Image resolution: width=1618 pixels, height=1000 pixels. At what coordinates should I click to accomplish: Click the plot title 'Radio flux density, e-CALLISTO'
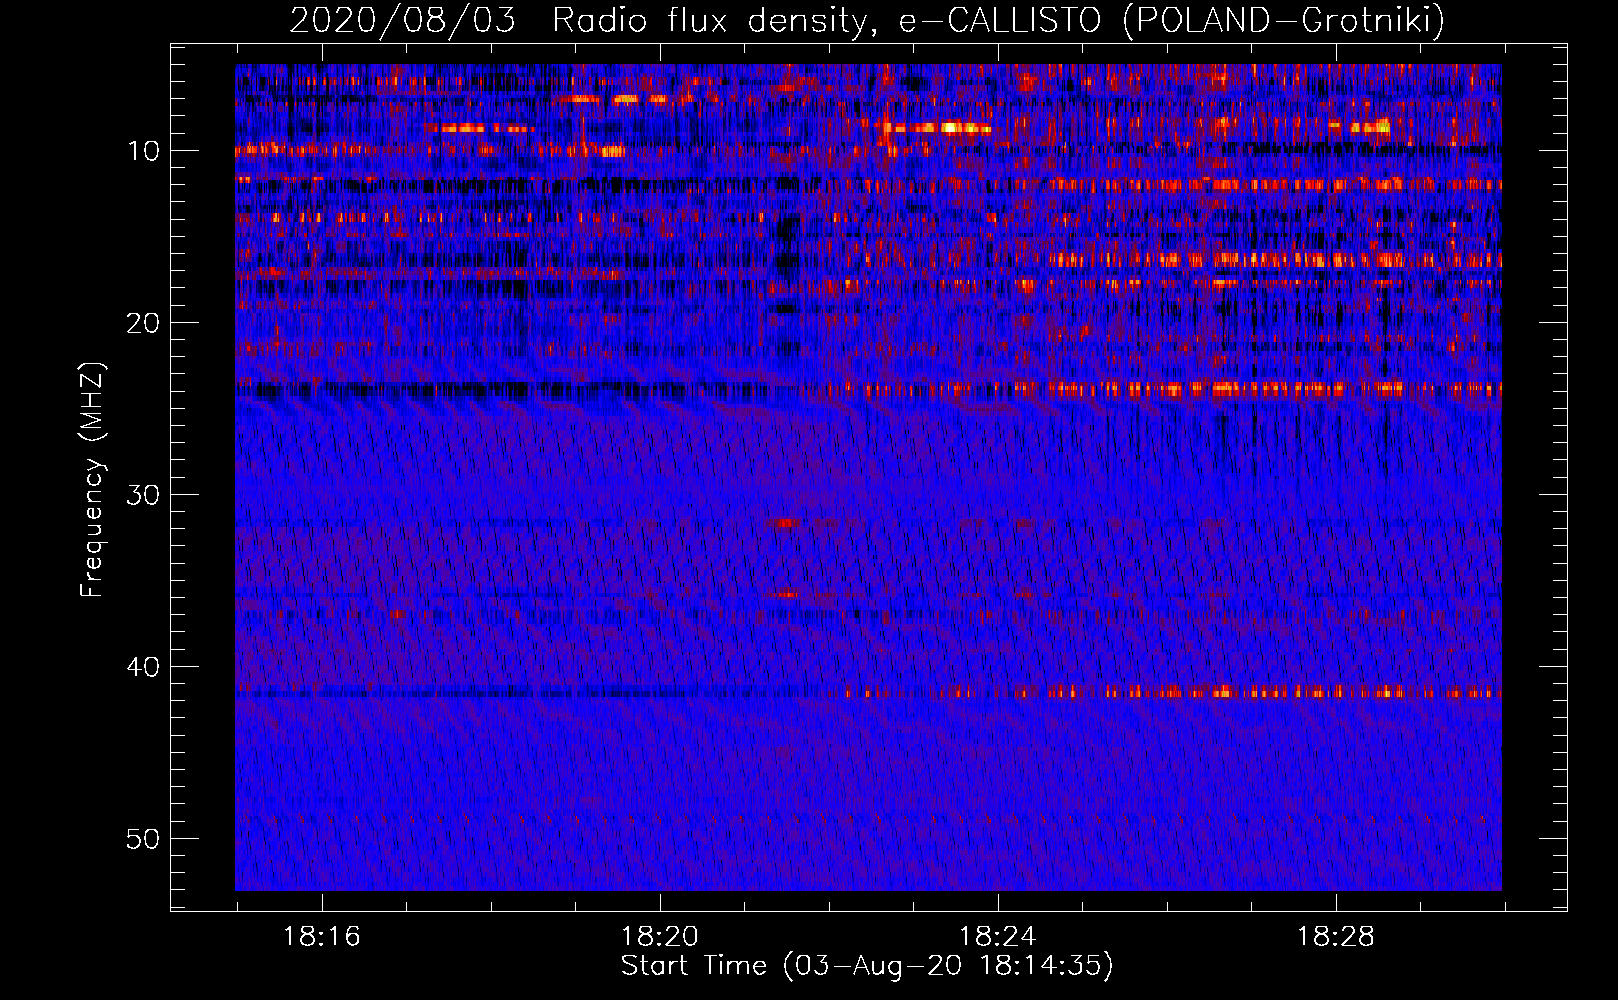pyautogui.click(x=826, y=19)
